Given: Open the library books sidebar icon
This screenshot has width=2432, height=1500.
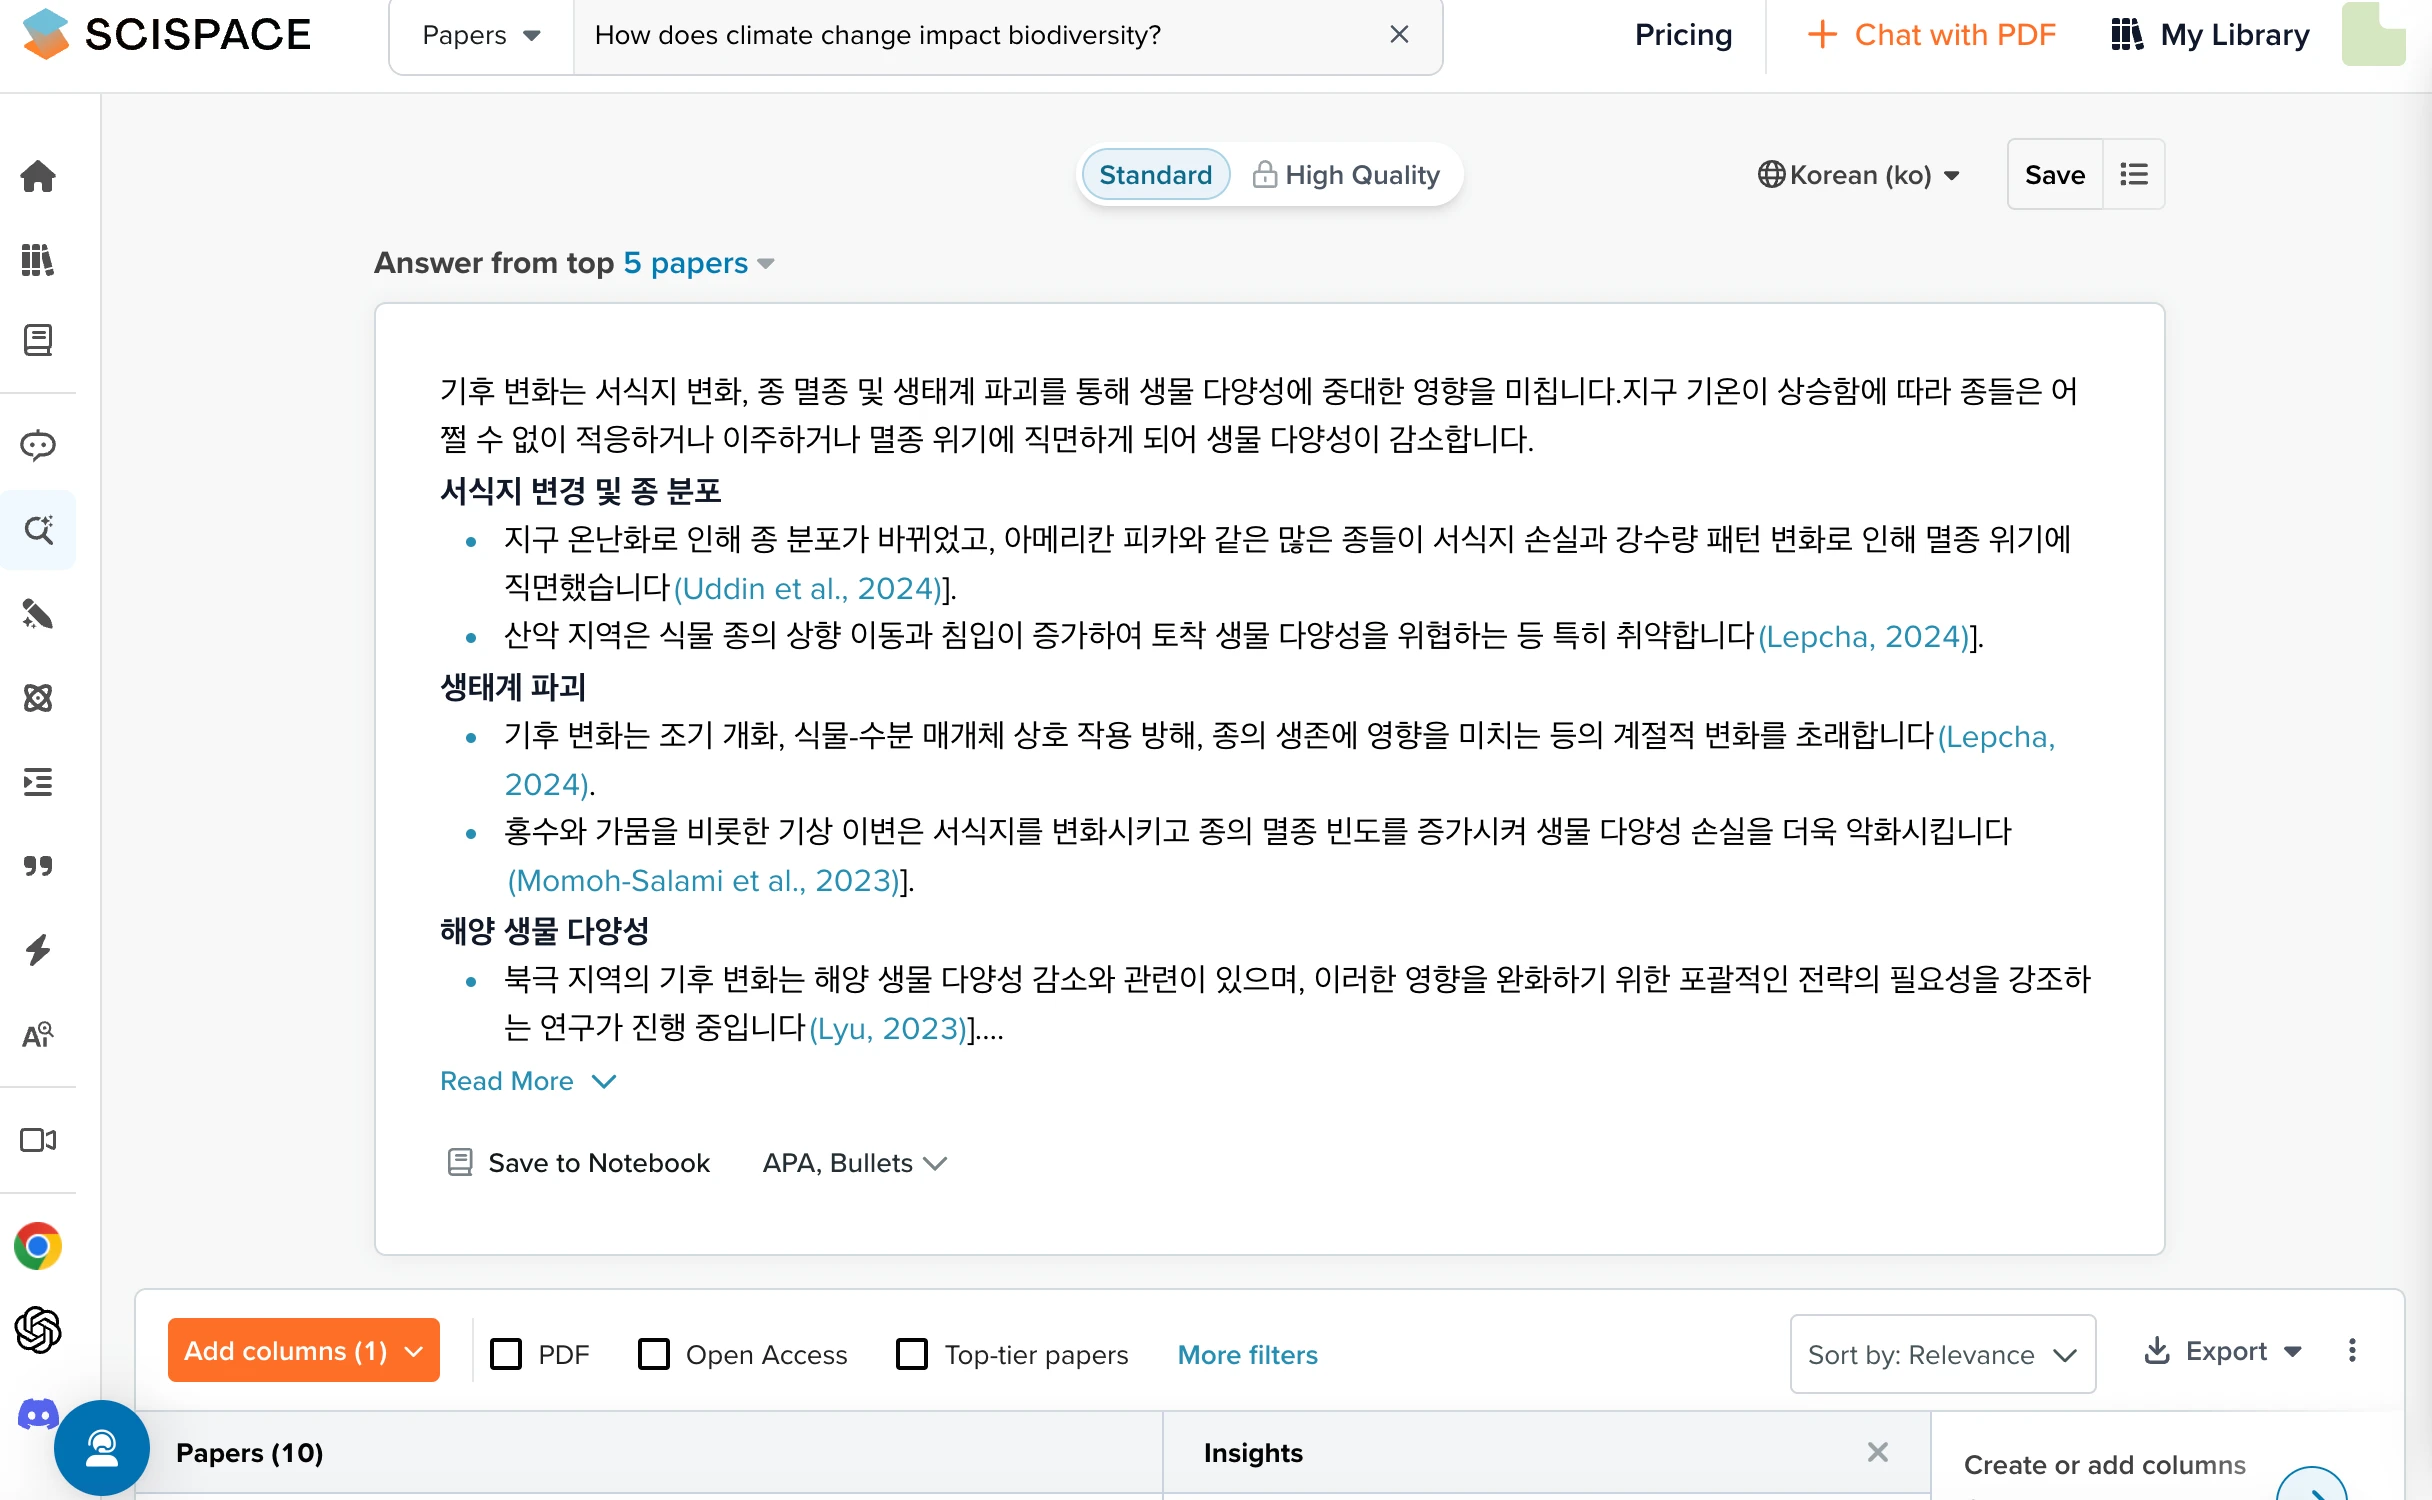Looking at the screenshot, I should [38, 260].
